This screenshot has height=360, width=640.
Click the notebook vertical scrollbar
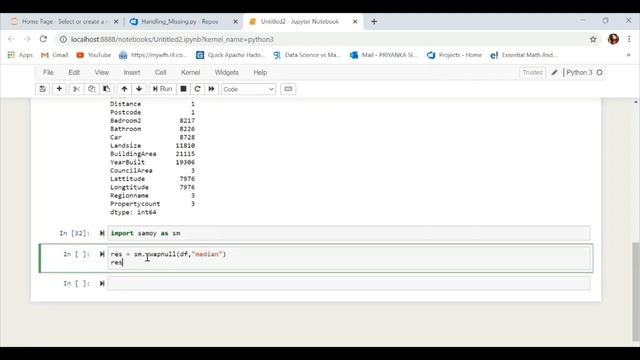(636, 292)
